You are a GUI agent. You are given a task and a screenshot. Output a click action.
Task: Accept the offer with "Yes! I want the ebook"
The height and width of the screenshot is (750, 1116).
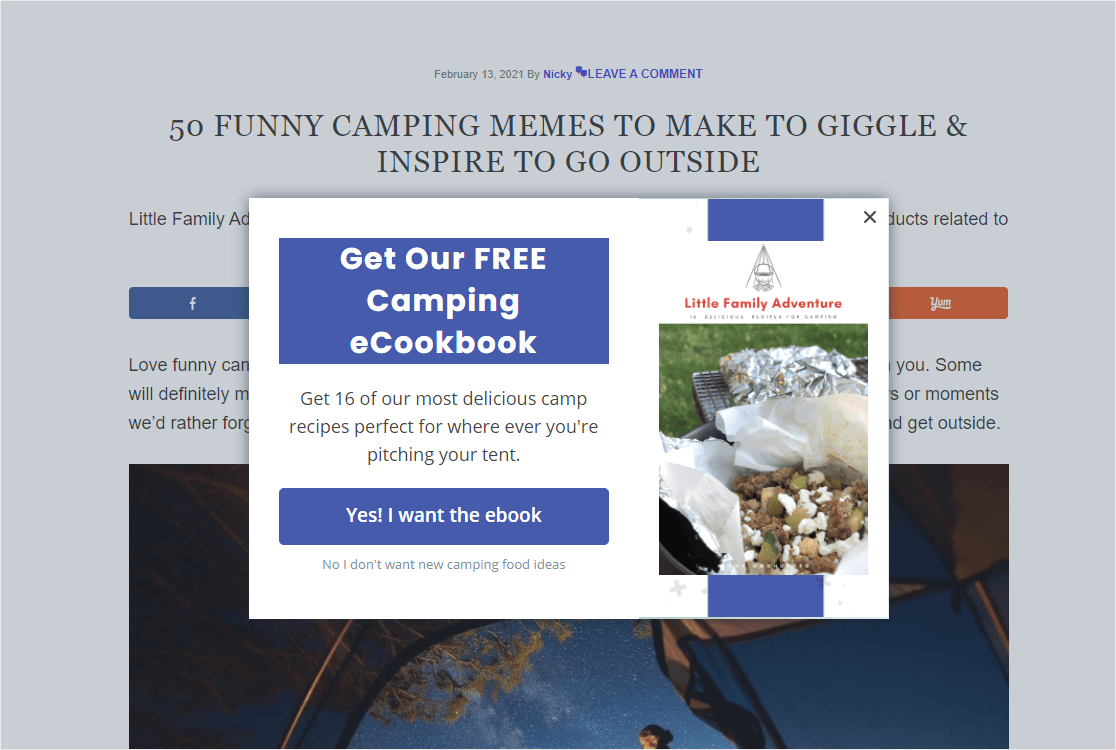pyautogui.click(x=443, y=516)
